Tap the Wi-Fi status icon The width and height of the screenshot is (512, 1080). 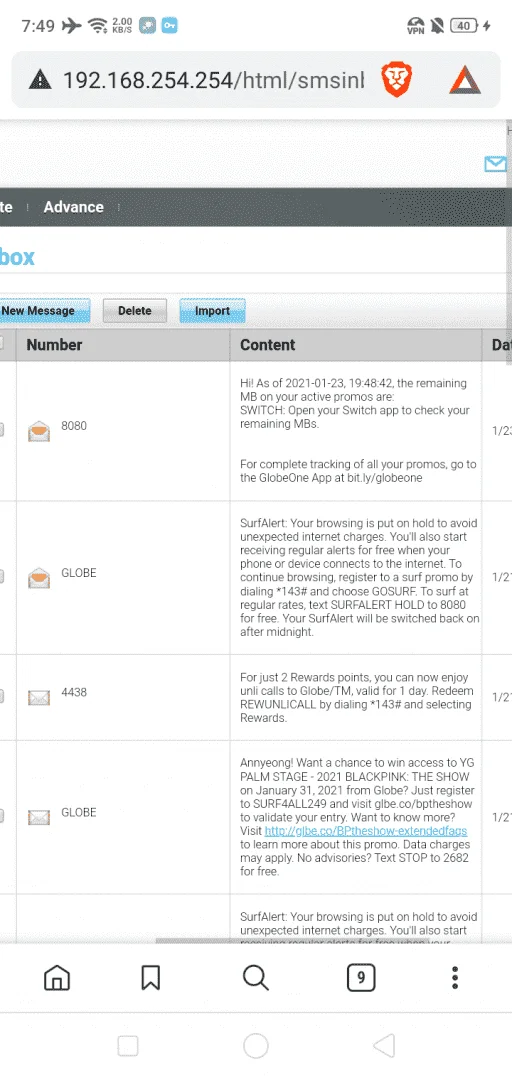pos(99,26)
